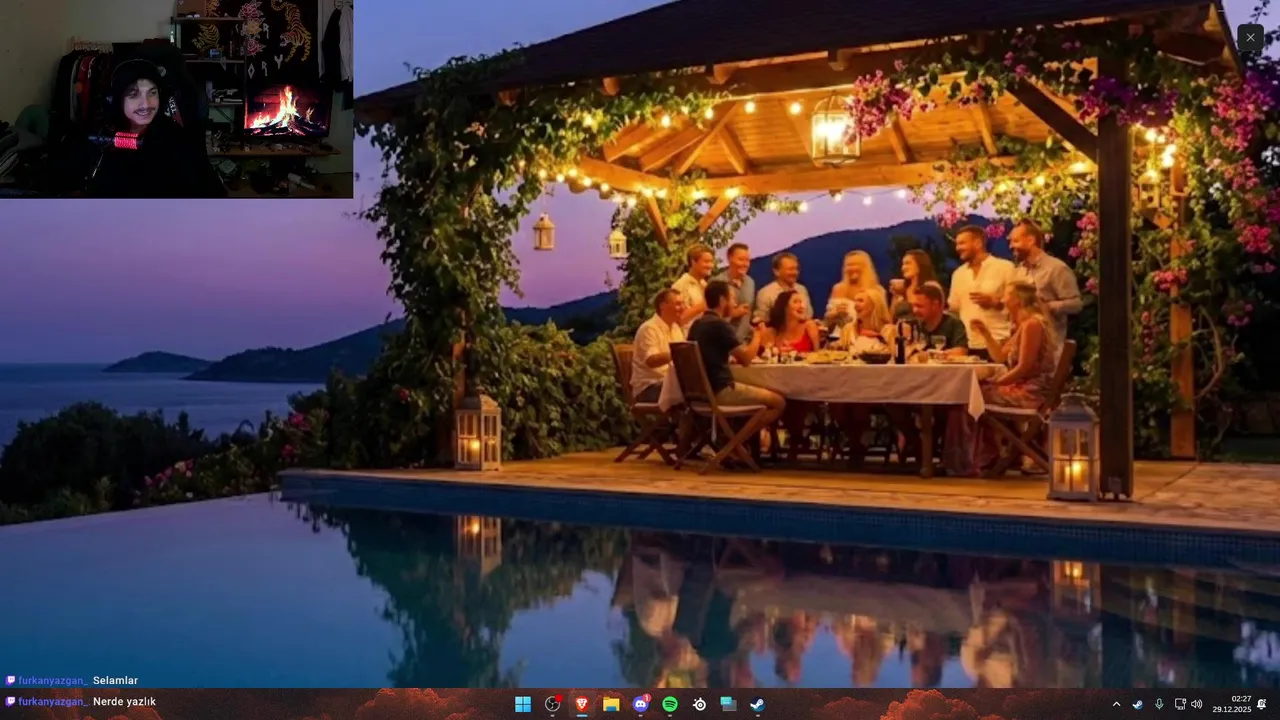Open network settings tray icon
1280x720 pixels.
tap(1180, 704)
